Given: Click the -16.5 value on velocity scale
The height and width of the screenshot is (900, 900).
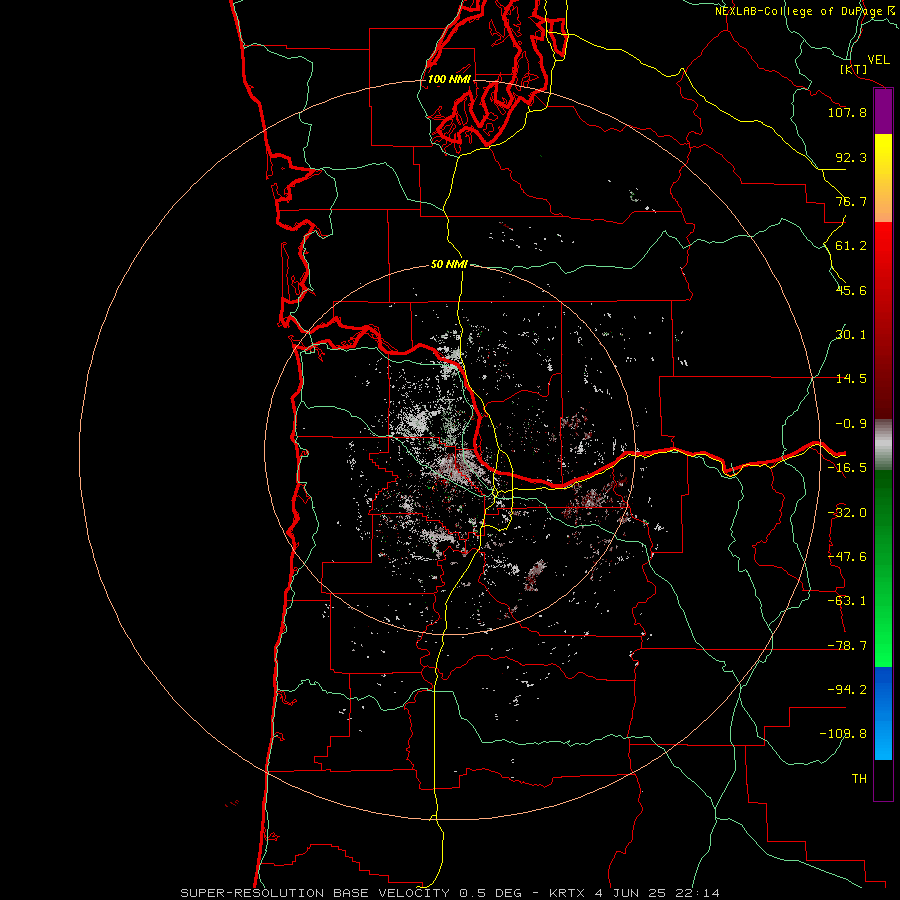Looking at the screenshot, I should click(x=847, y=468).
